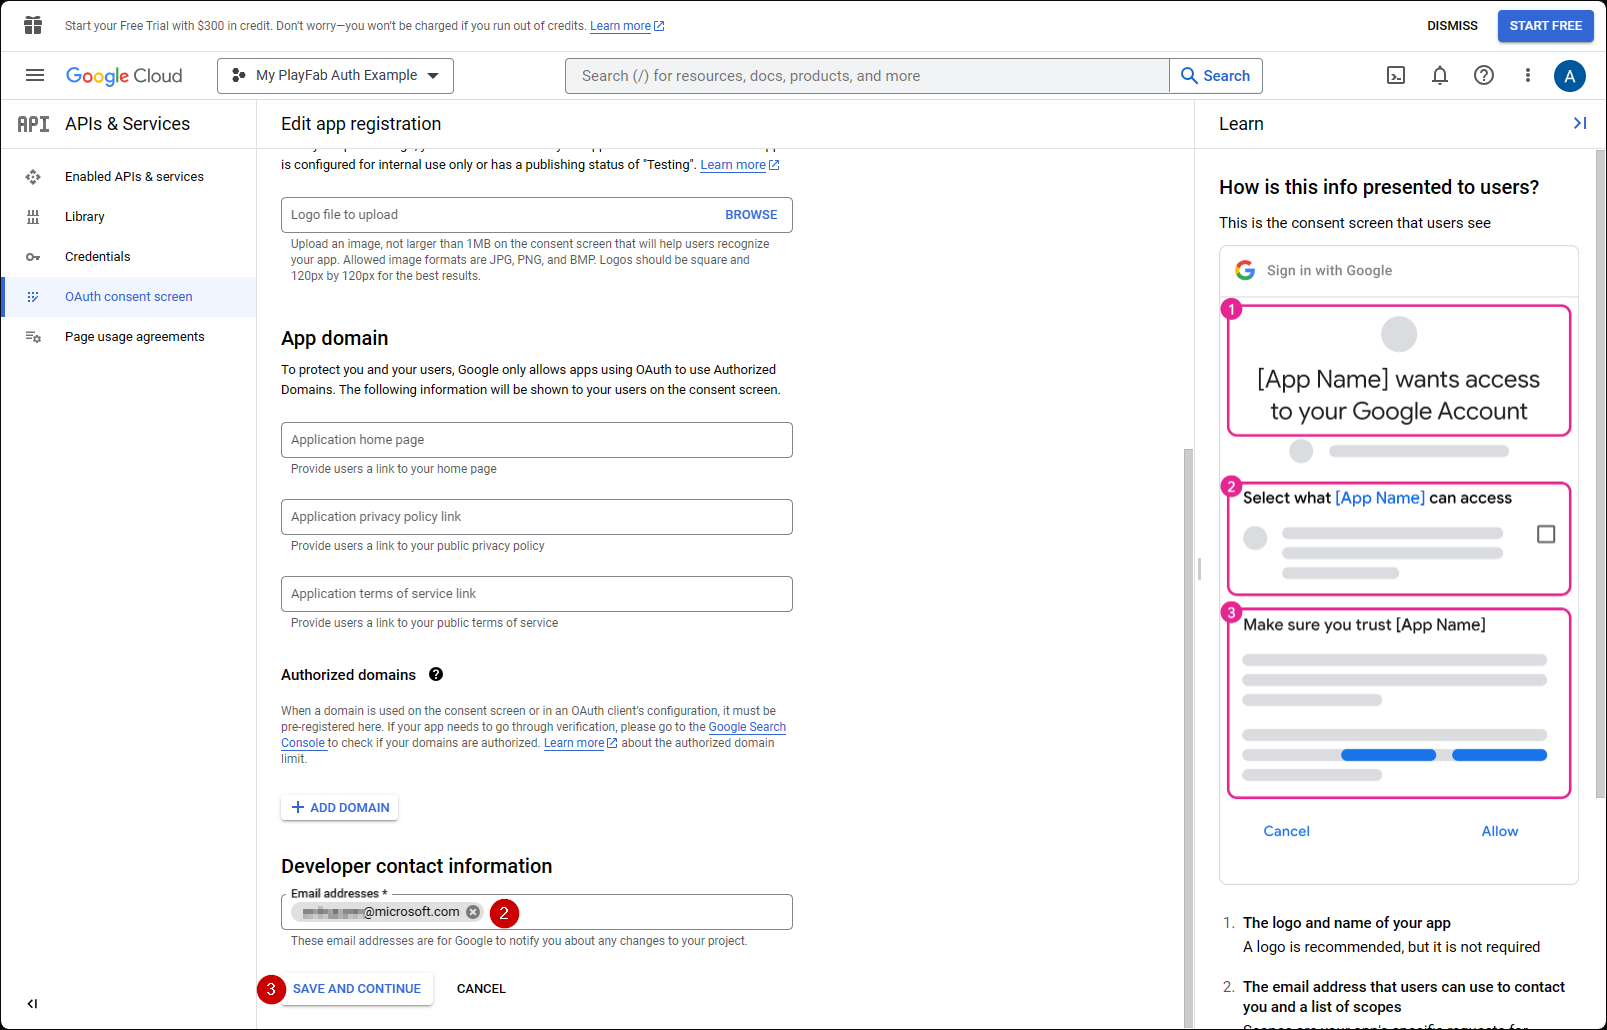
Task: Open the Google Search Console link
Action: click(747, 727)
